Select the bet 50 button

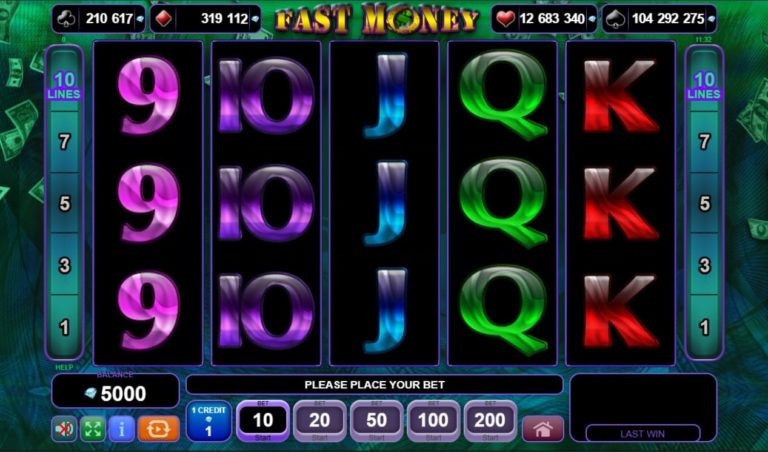[x=377, y=421]
